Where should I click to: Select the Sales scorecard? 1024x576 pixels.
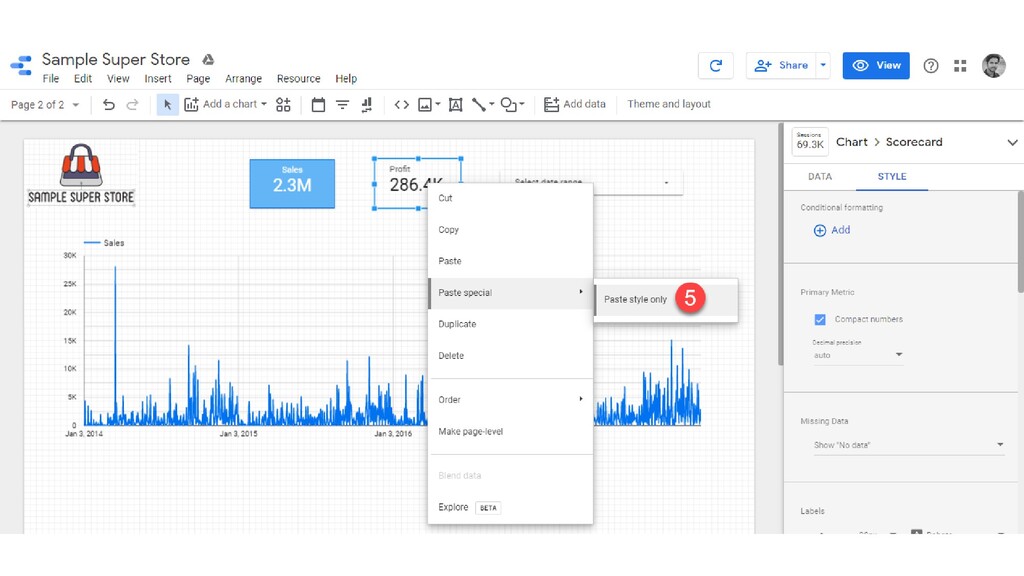[x=292, y=184]
